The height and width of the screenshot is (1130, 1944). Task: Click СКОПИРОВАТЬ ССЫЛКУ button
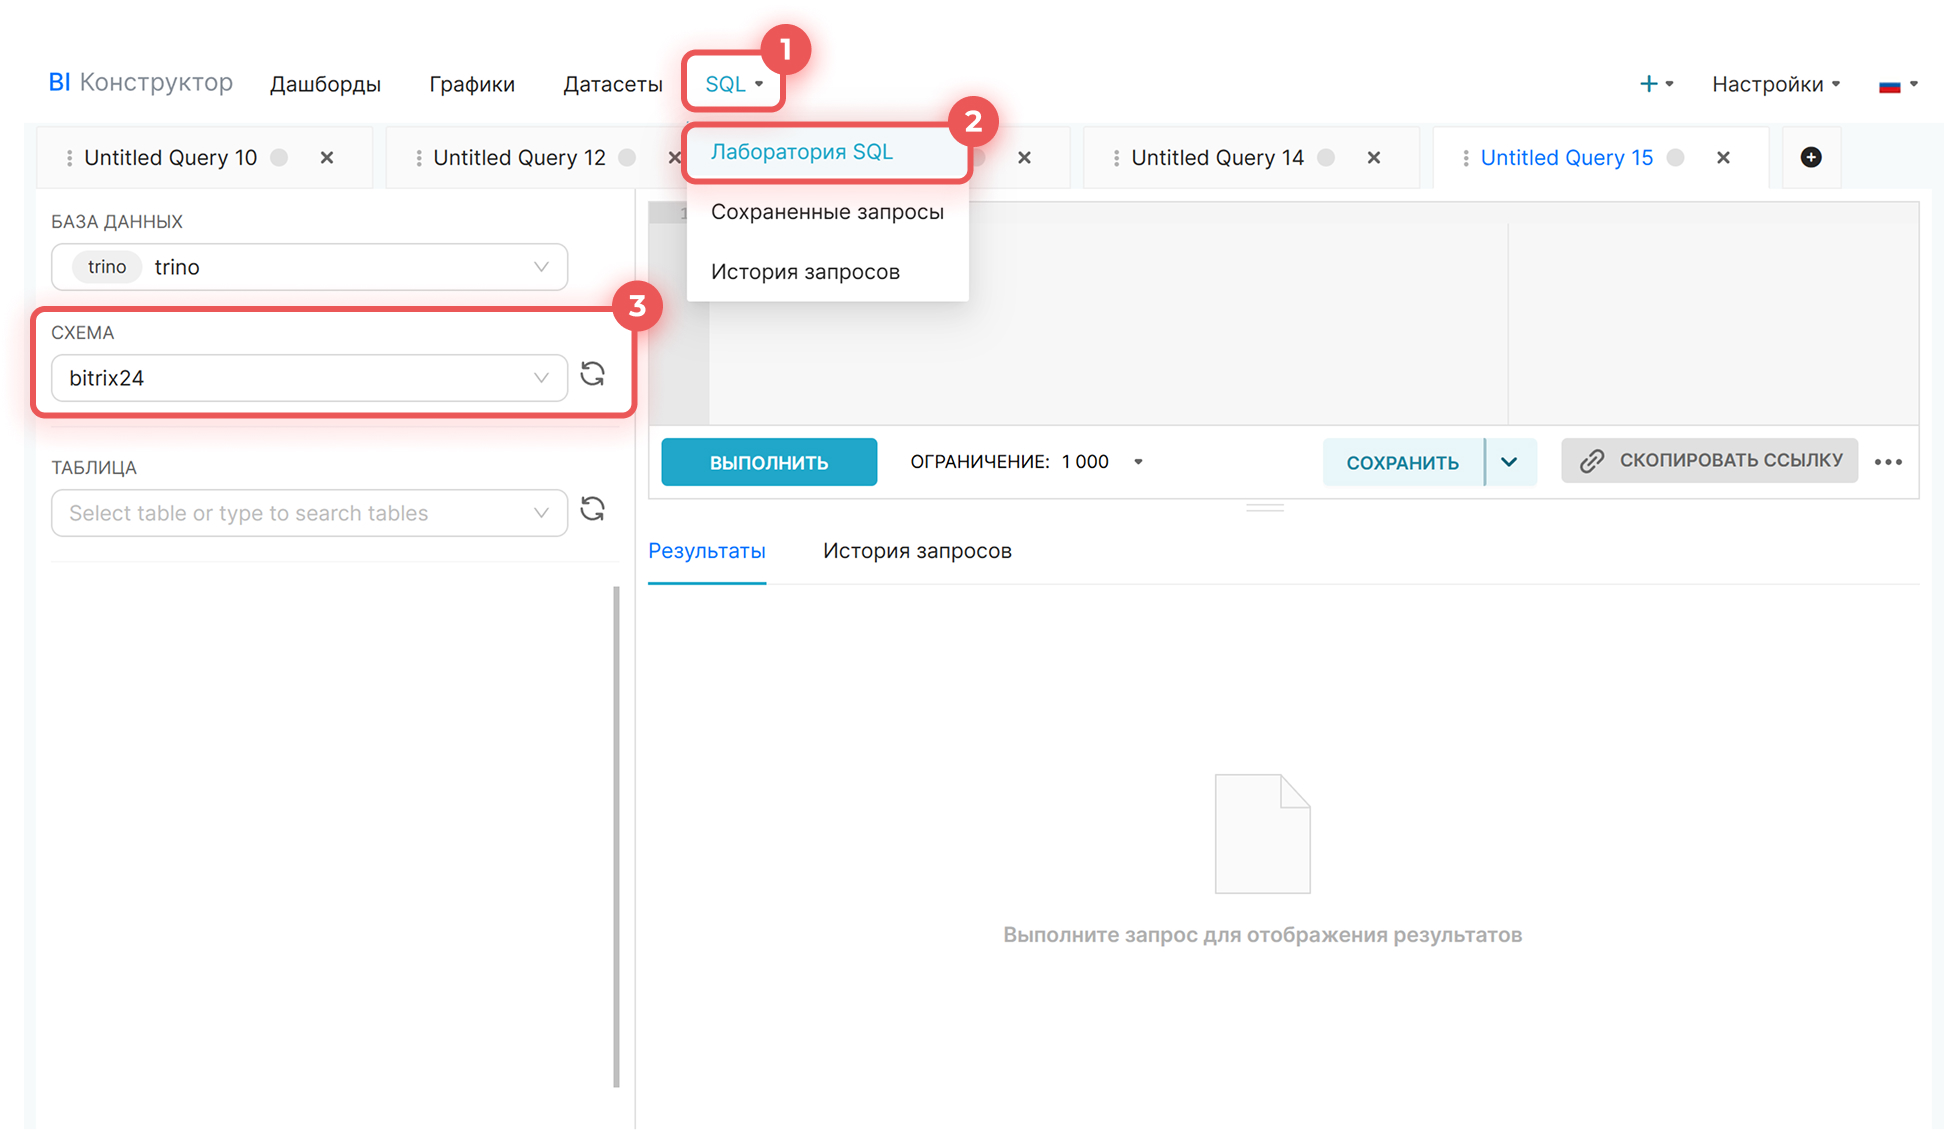pyautogui.click(x=1709, y=460)
